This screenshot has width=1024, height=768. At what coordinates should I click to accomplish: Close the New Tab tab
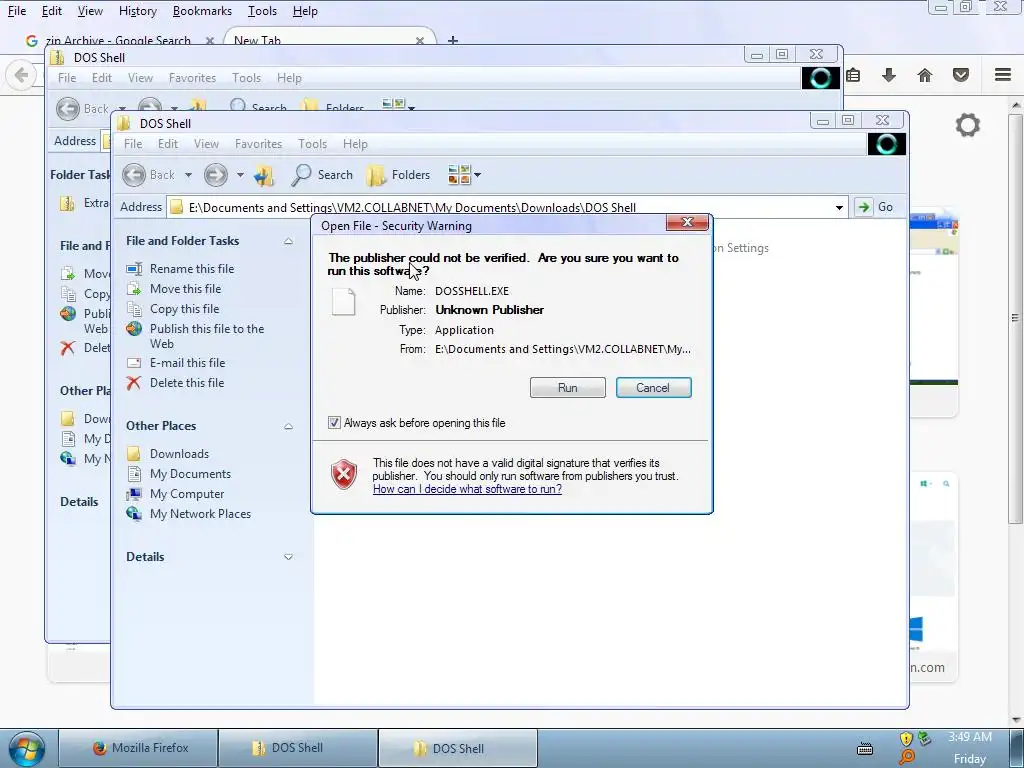pos(420,40)
